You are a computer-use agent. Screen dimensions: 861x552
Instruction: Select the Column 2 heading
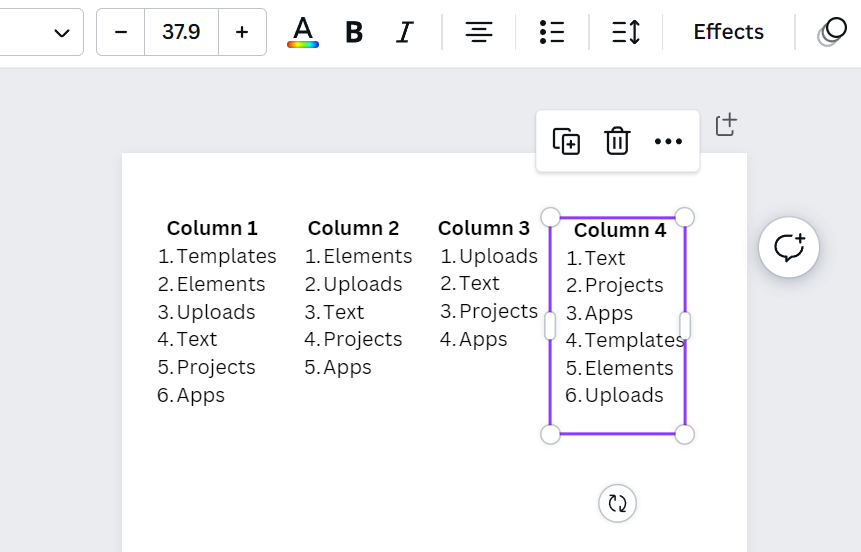point(353,228)
